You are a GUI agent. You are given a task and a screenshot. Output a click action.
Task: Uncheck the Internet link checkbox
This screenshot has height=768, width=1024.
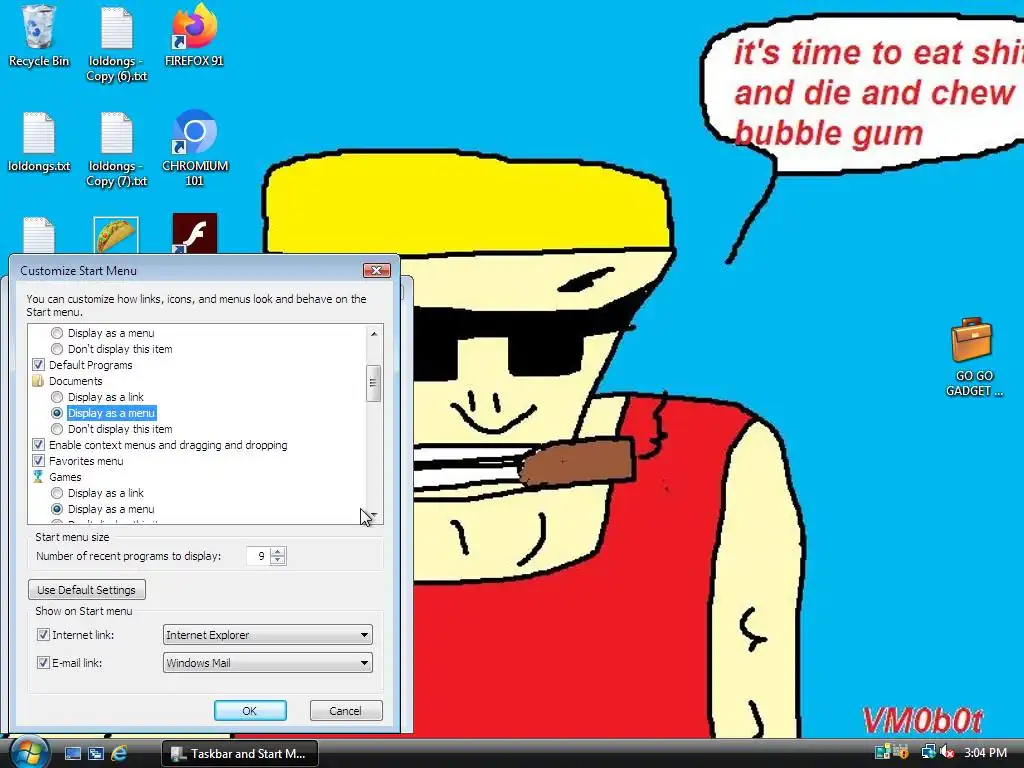[x=43, y=634]
